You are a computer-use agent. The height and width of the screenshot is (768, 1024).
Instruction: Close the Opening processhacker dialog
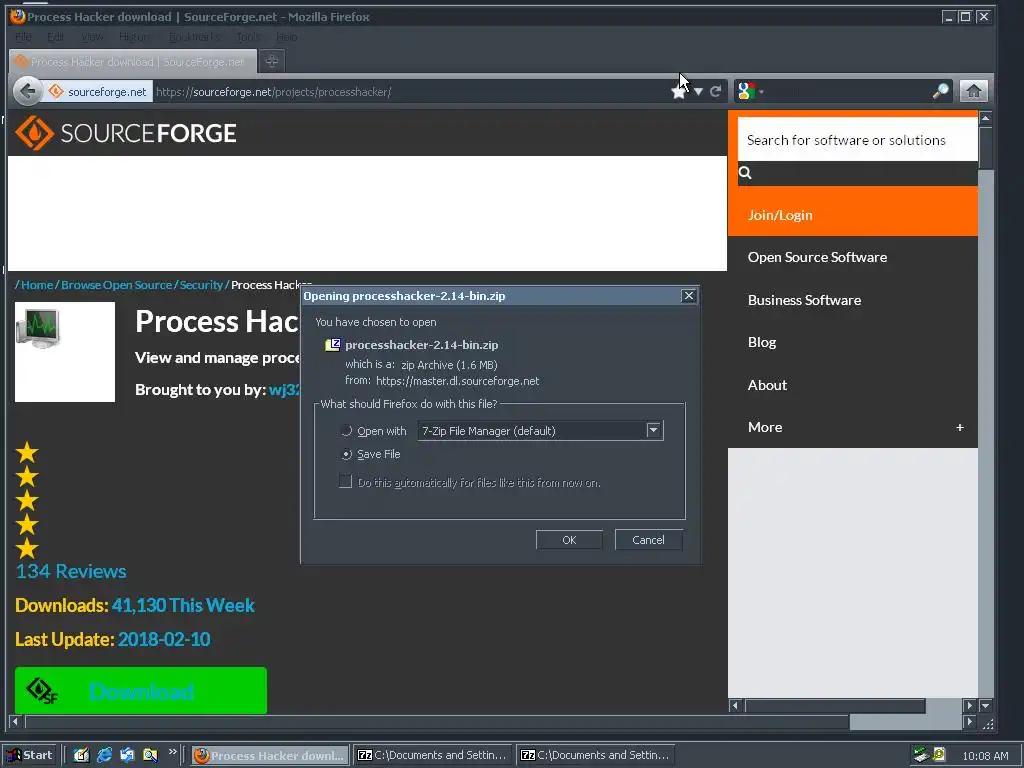[x=688, y=296]
